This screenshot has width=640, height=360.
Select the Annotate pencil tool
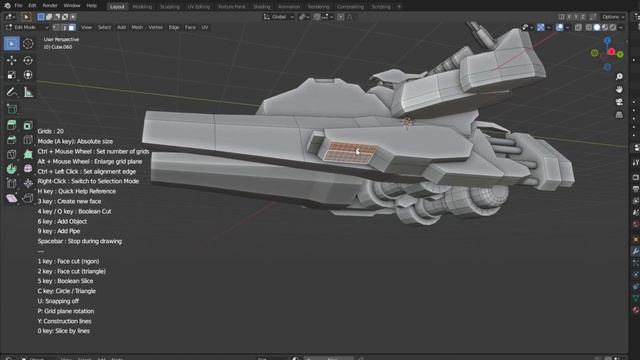11,92
